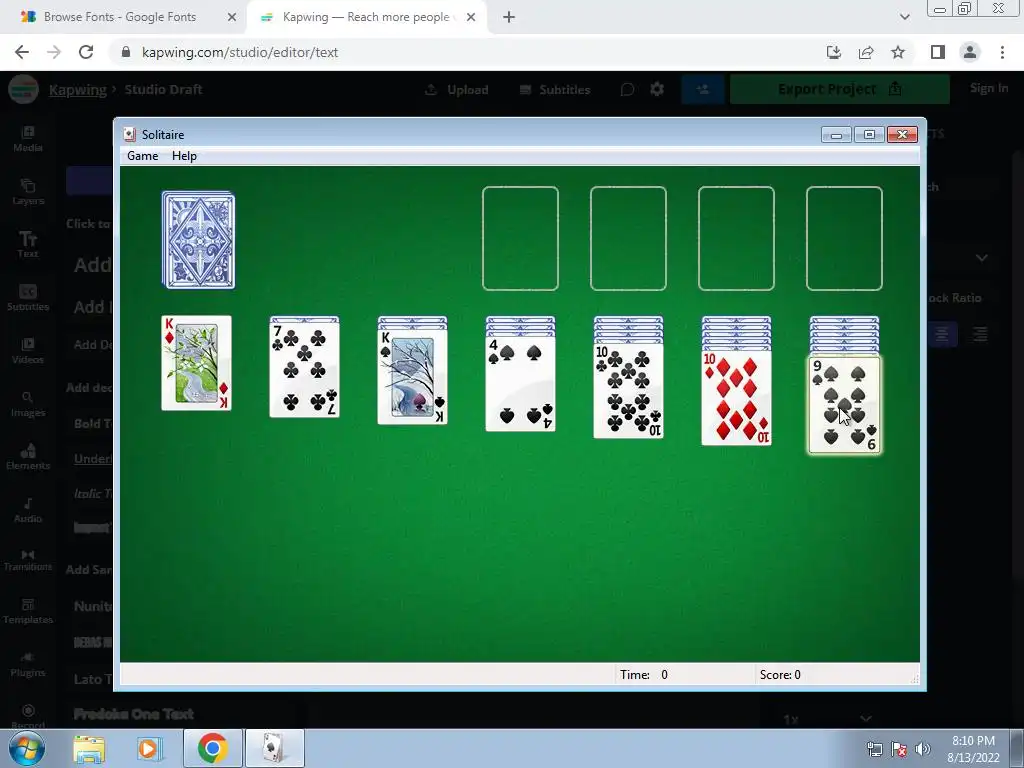Click the fourth empty foundation slot
Image resolution: width=1024 pixels, height=768 pixels.
coord(844,238)
